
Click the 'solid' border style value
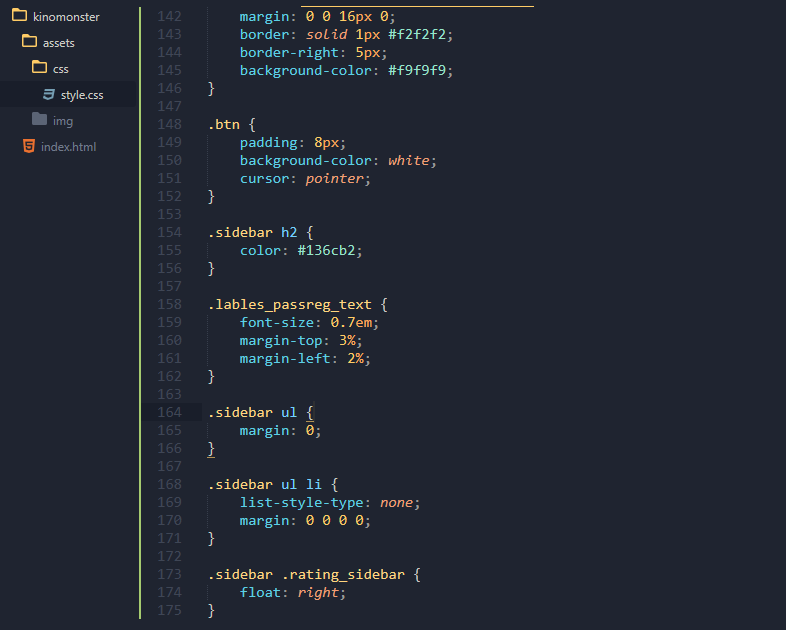click(326, 35)
